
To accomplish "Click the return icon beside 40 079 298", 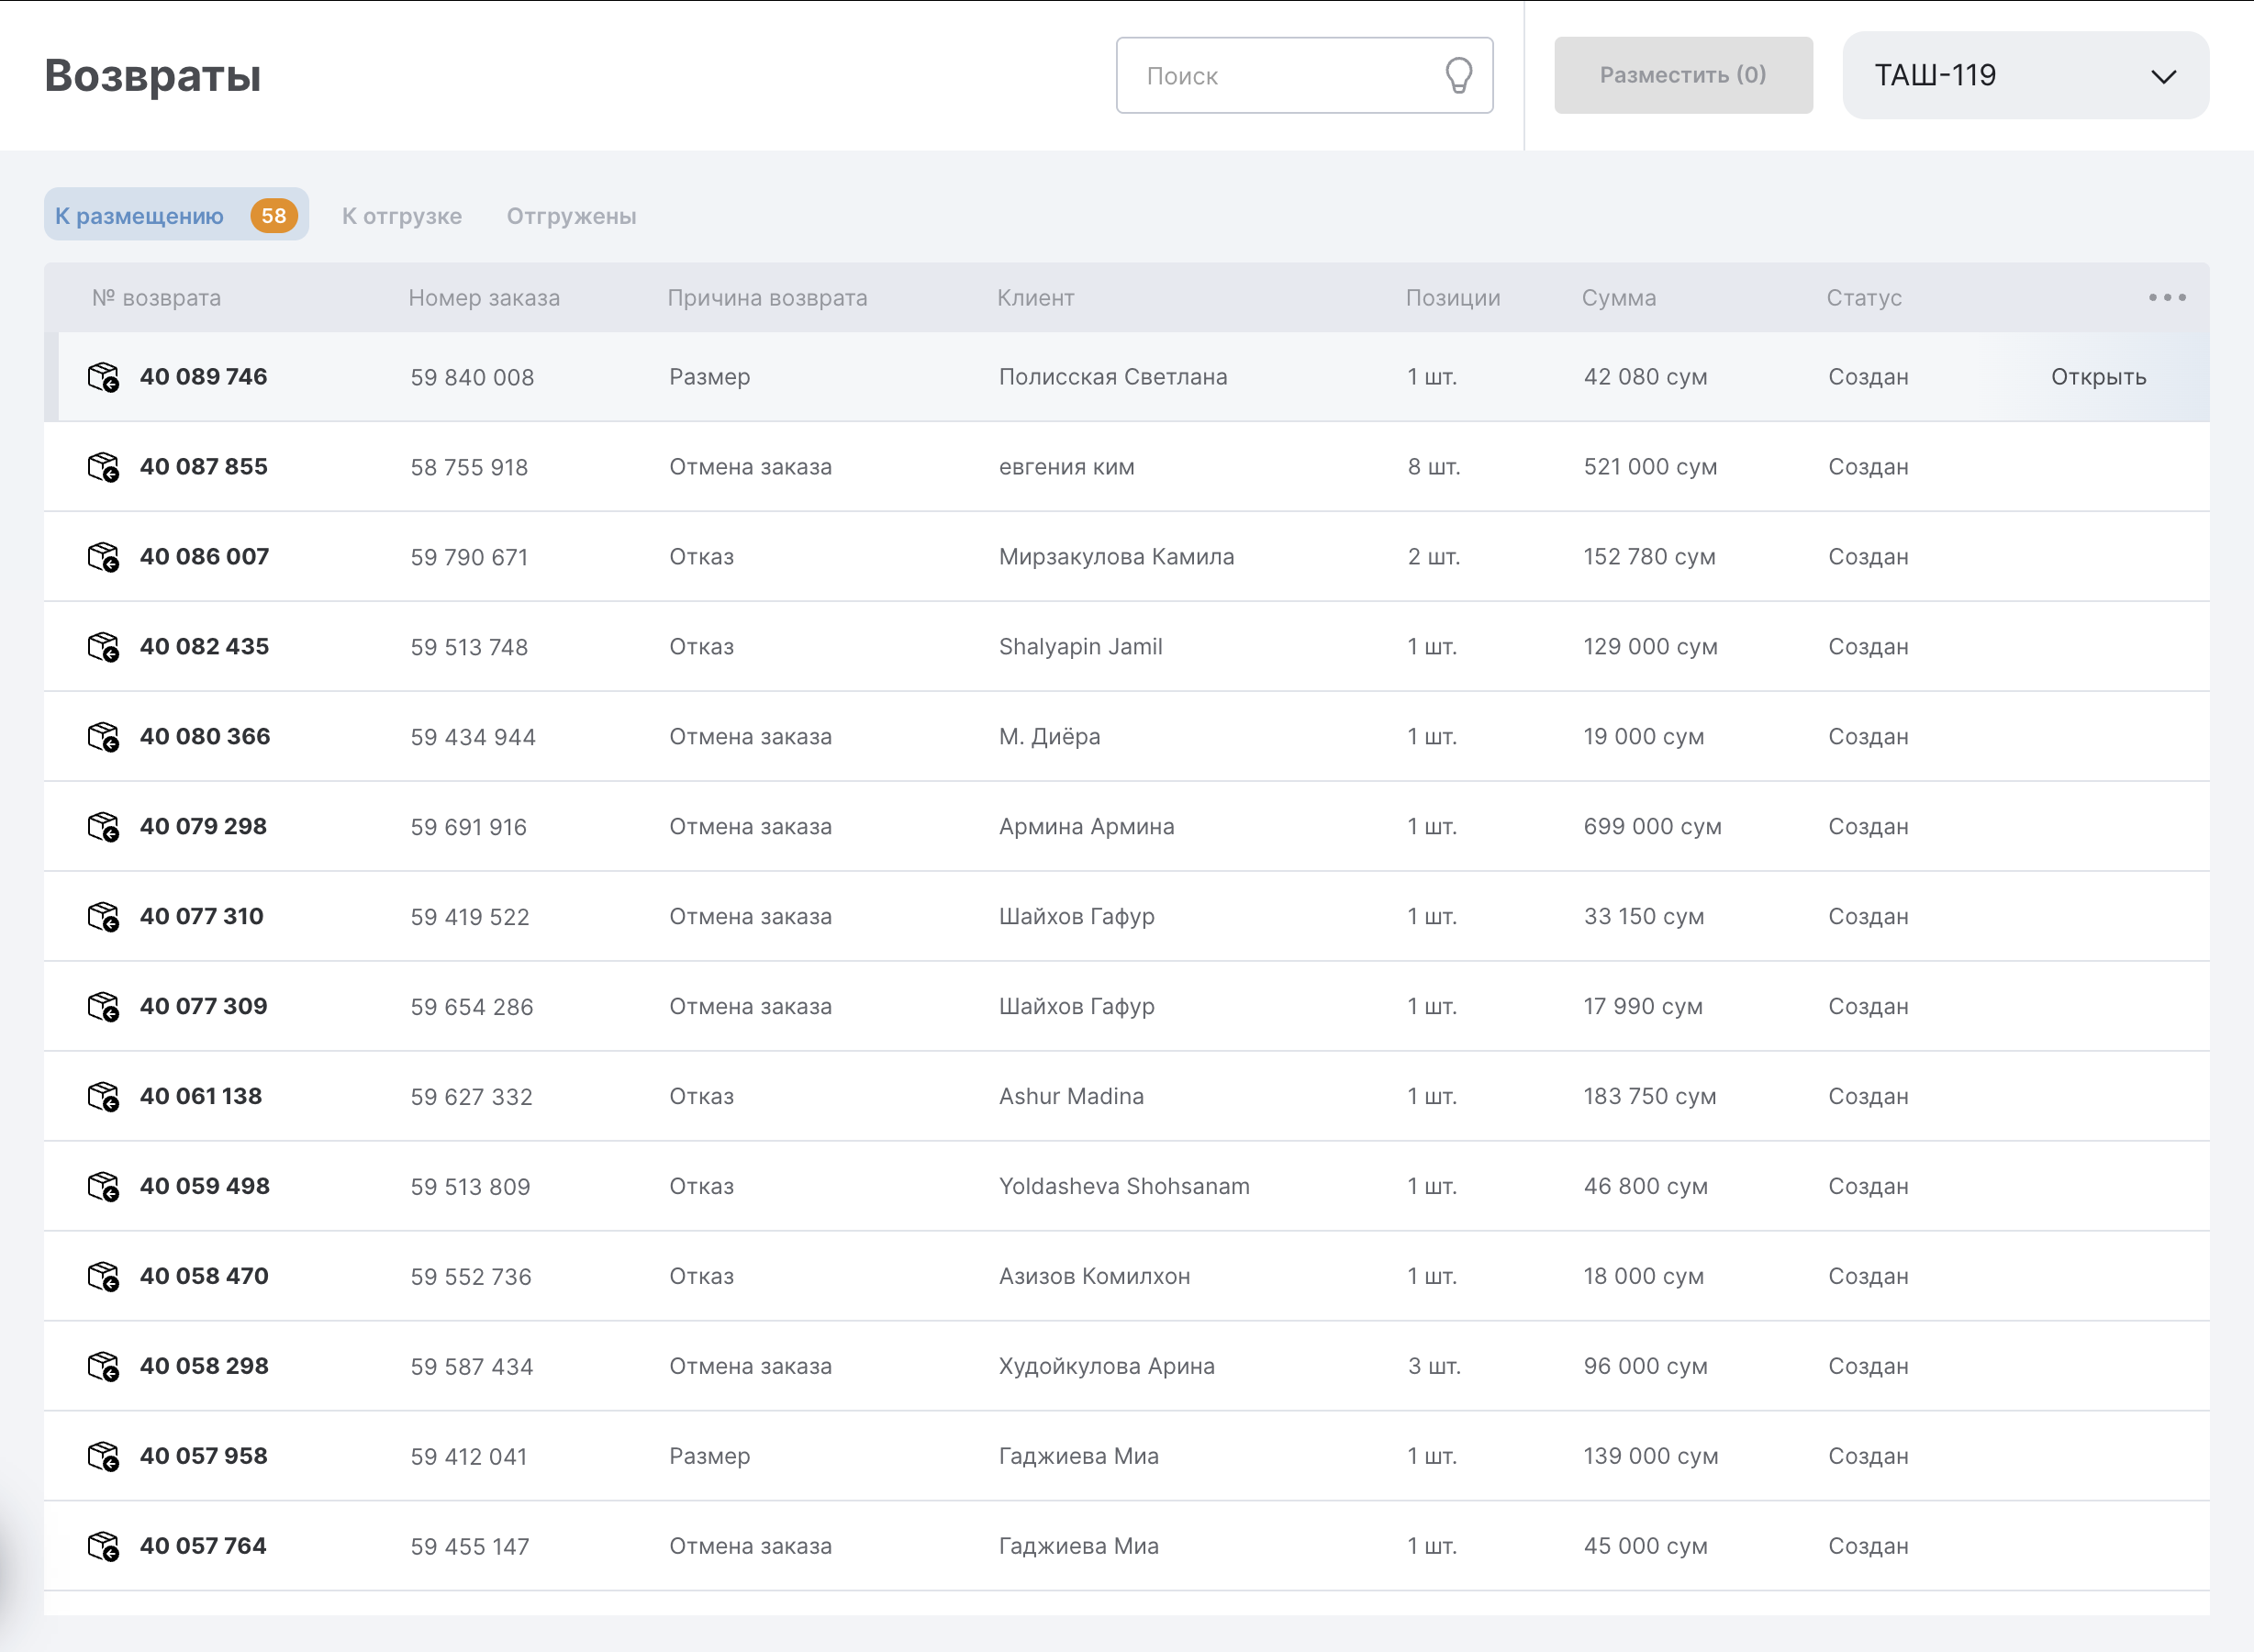I will click(103, 827).
